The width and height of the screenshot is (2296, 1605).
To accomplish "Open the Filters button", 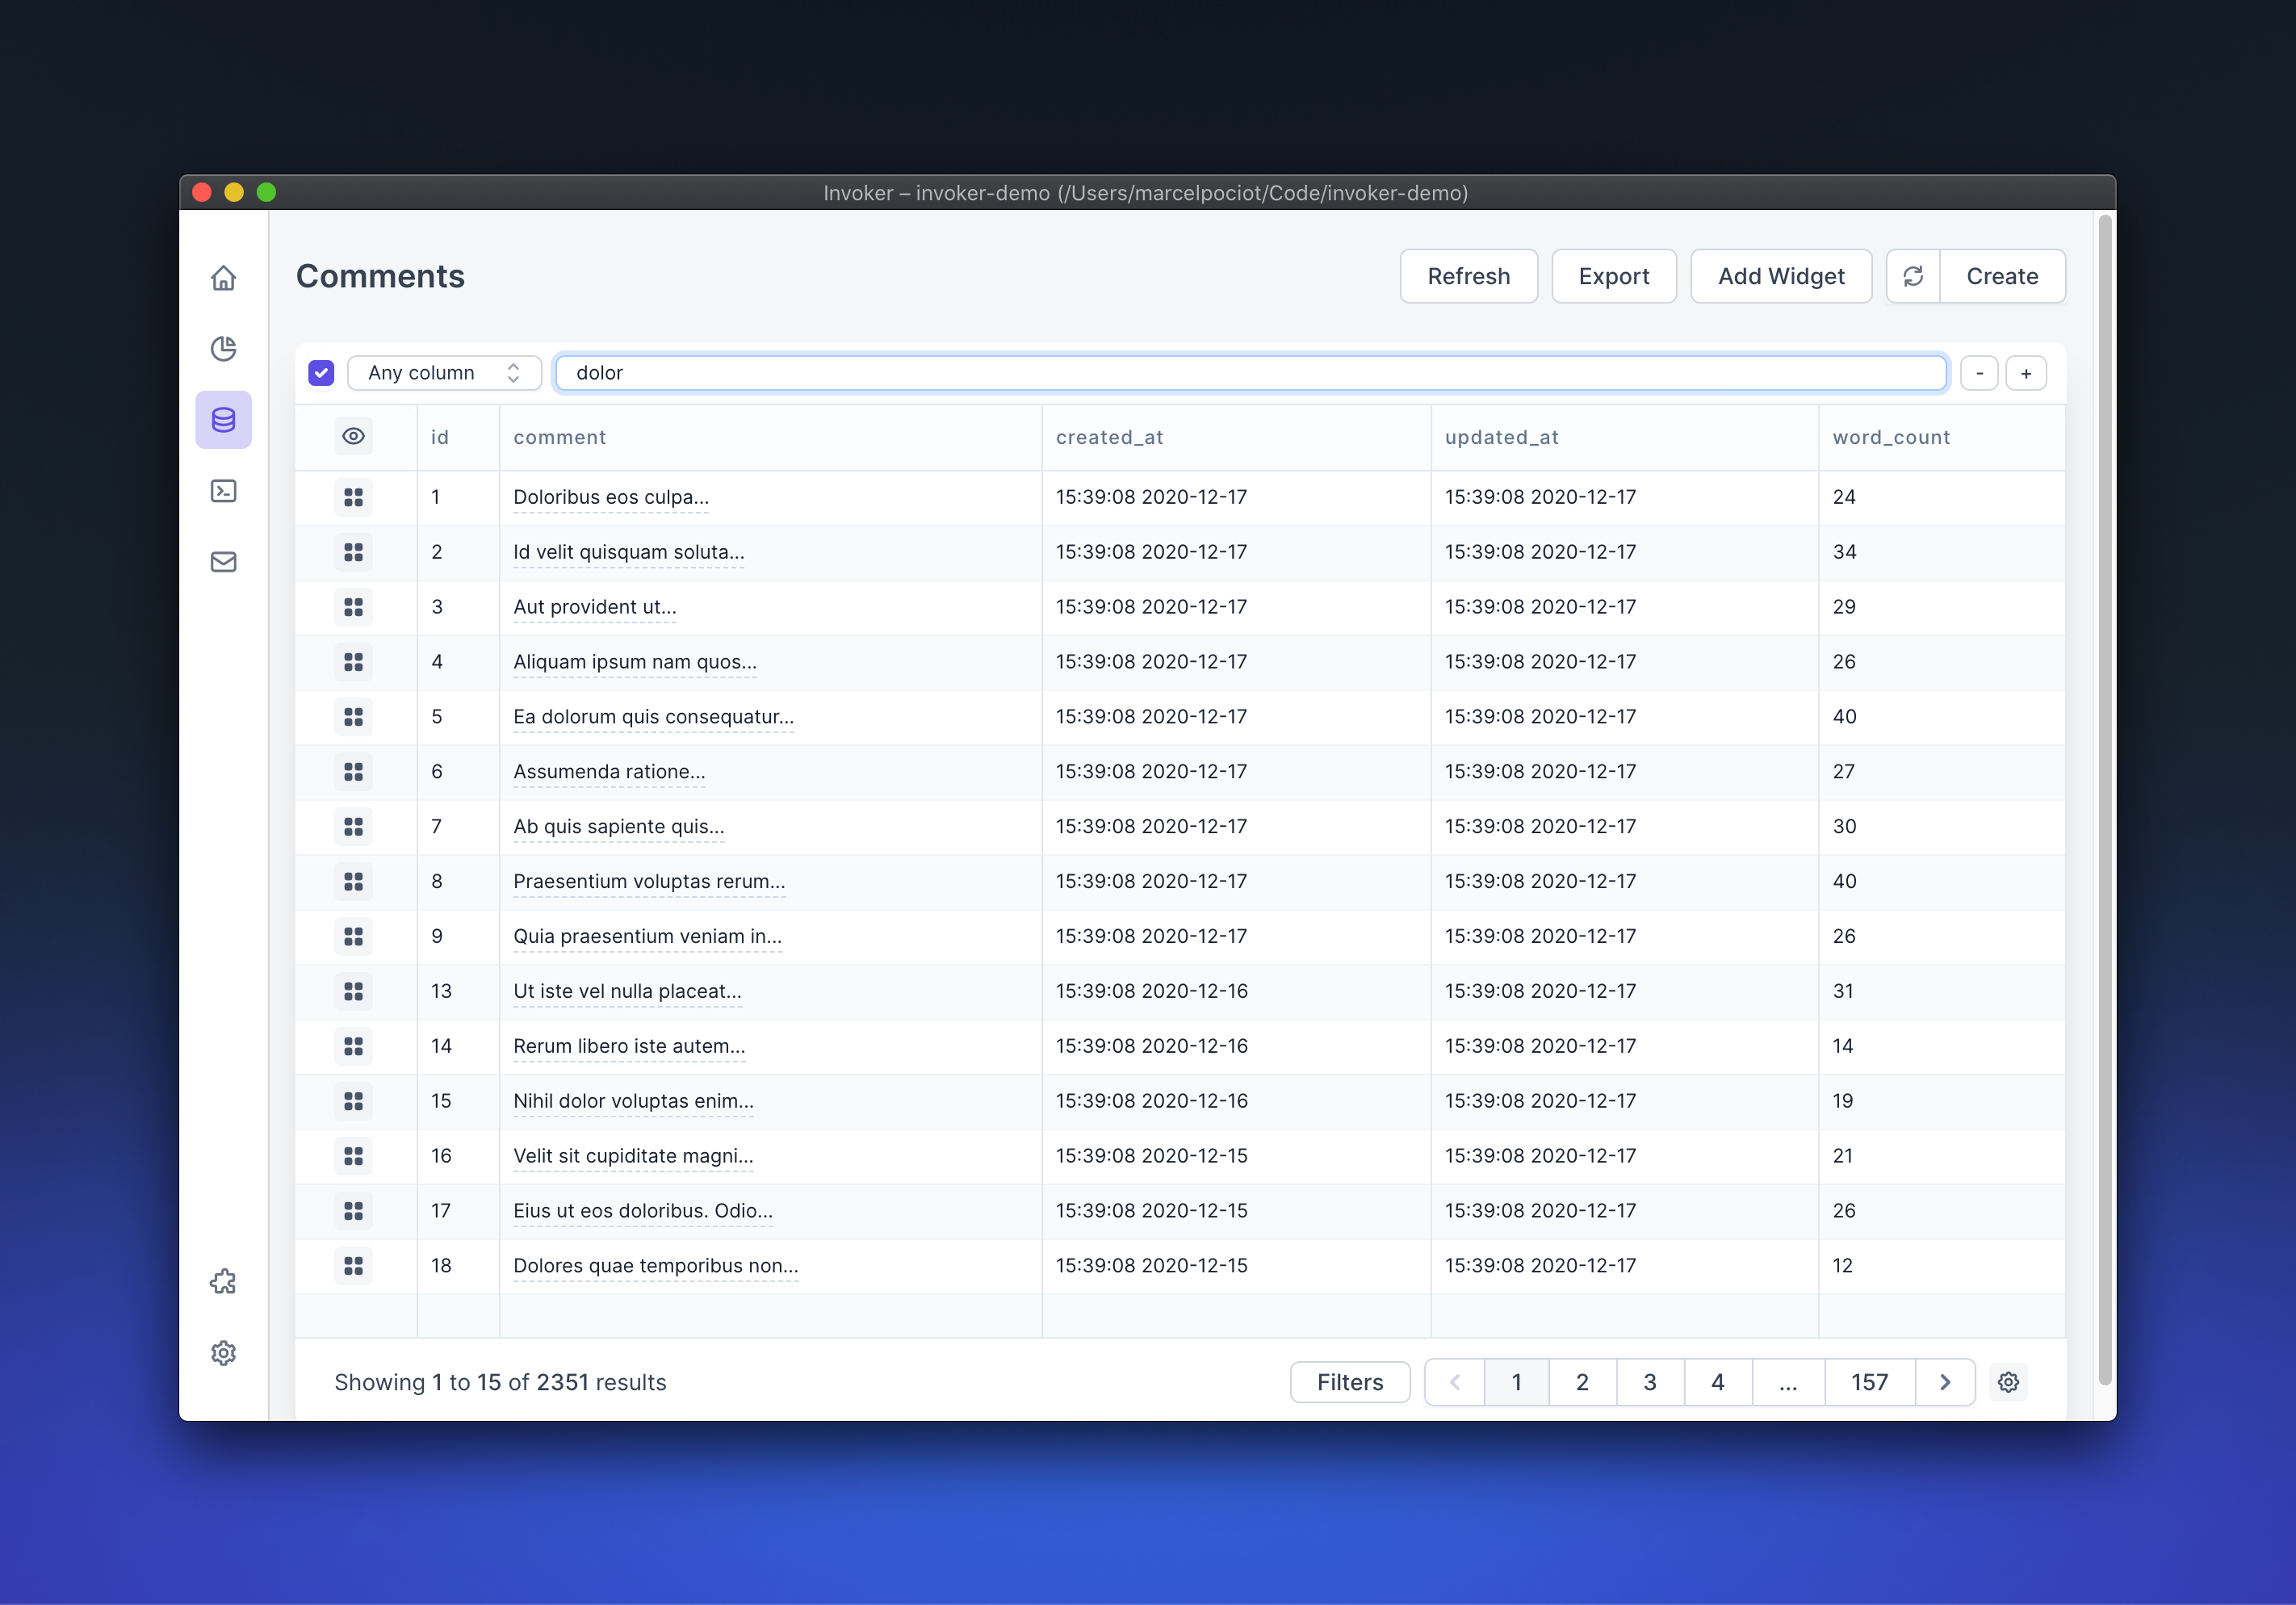I will 1350,1382.
